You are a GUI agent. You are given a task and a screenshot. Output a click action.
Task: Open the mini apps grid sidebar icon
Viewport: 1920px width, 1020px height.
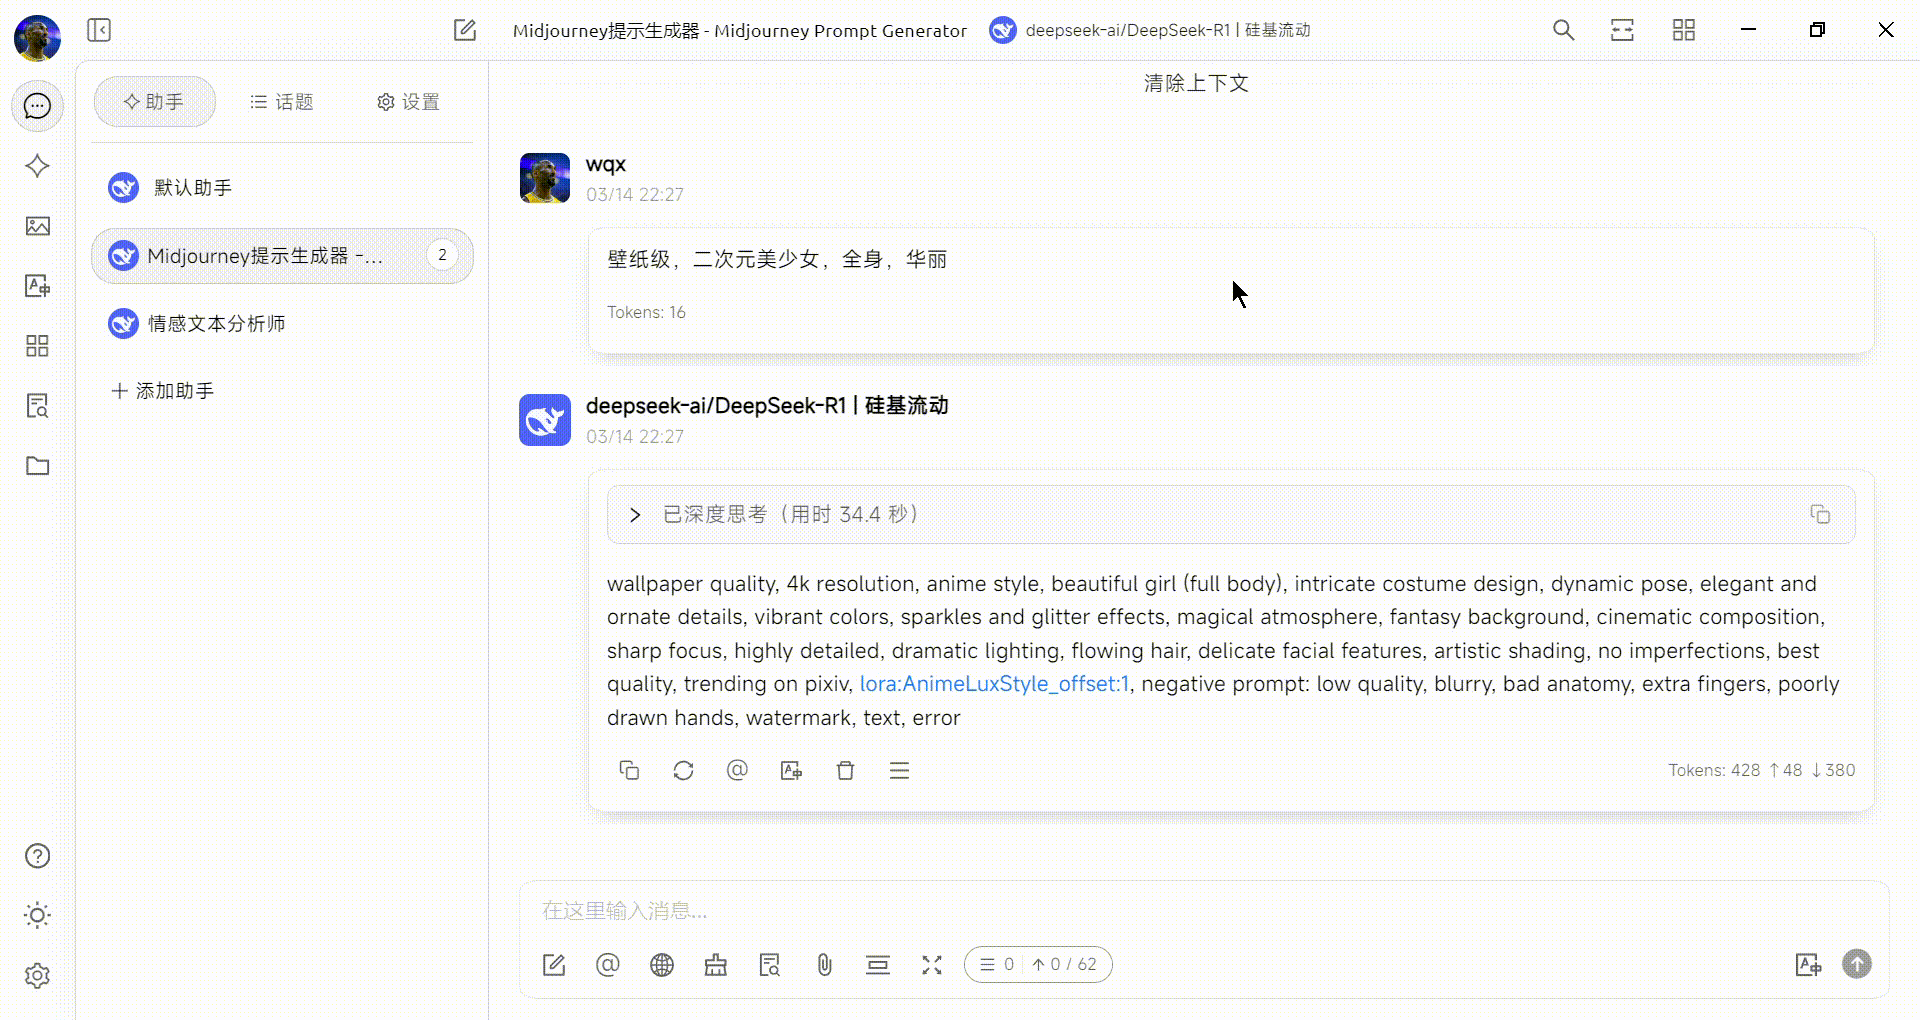coord(37,346)
